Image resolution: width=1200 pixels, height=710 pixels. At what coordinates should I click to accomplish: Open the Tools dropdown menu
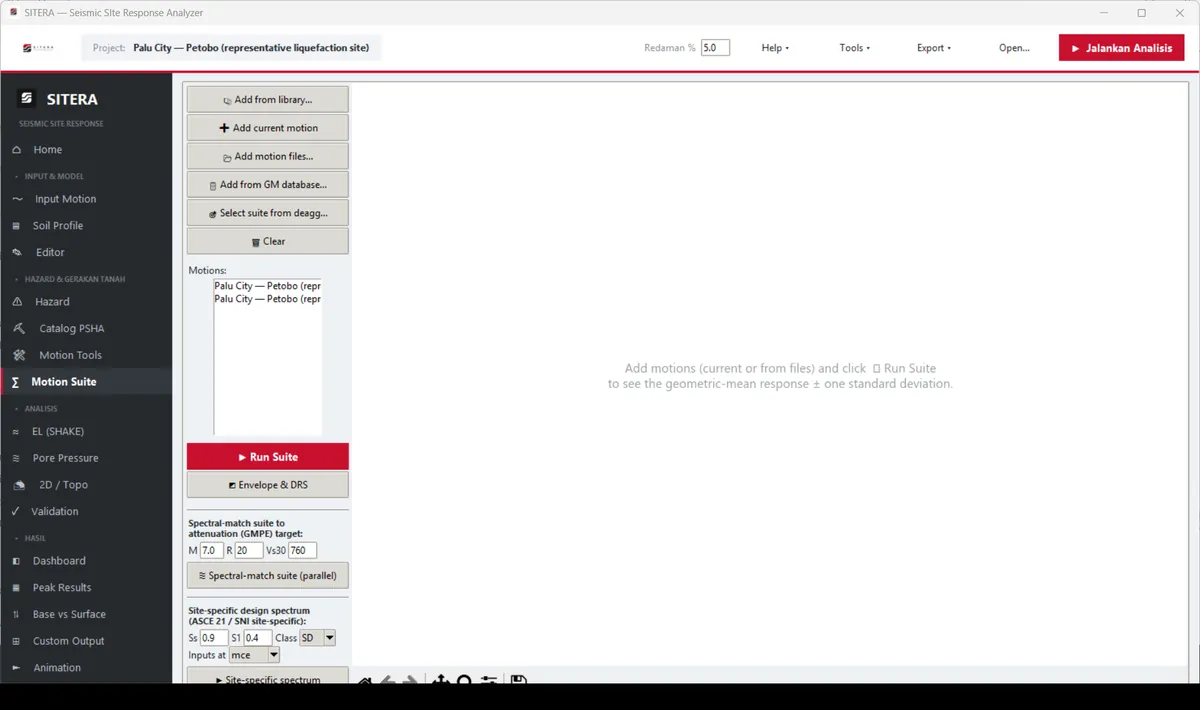pos(855,48)
